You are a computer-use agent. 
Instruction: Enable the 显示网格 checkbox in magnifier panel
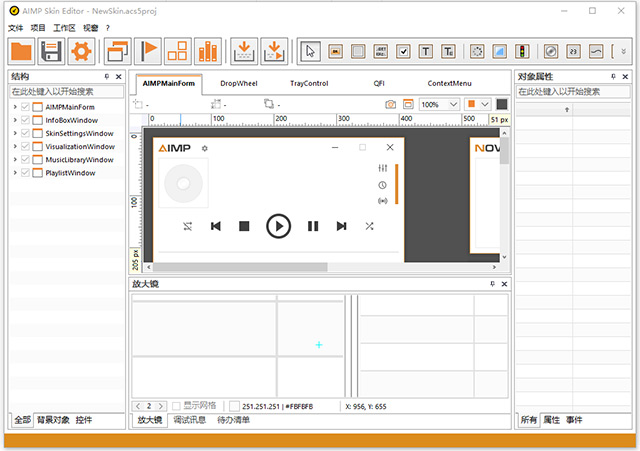176,406
